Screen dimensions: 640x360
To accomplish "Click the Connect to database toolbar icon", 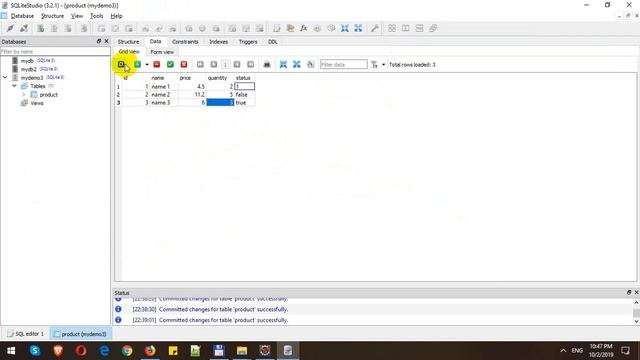I will click(10, 28).
